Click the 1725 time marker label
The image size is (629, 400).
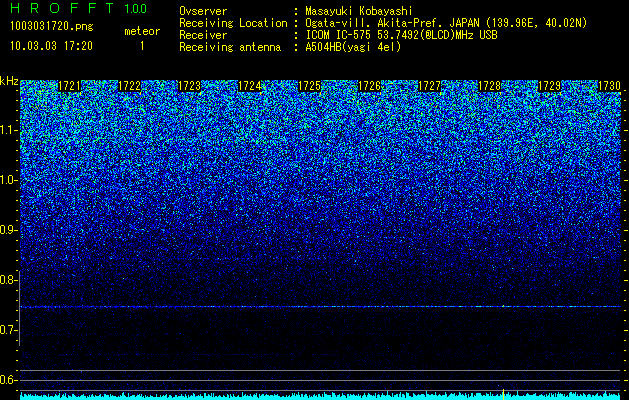(x=309, y=86)
